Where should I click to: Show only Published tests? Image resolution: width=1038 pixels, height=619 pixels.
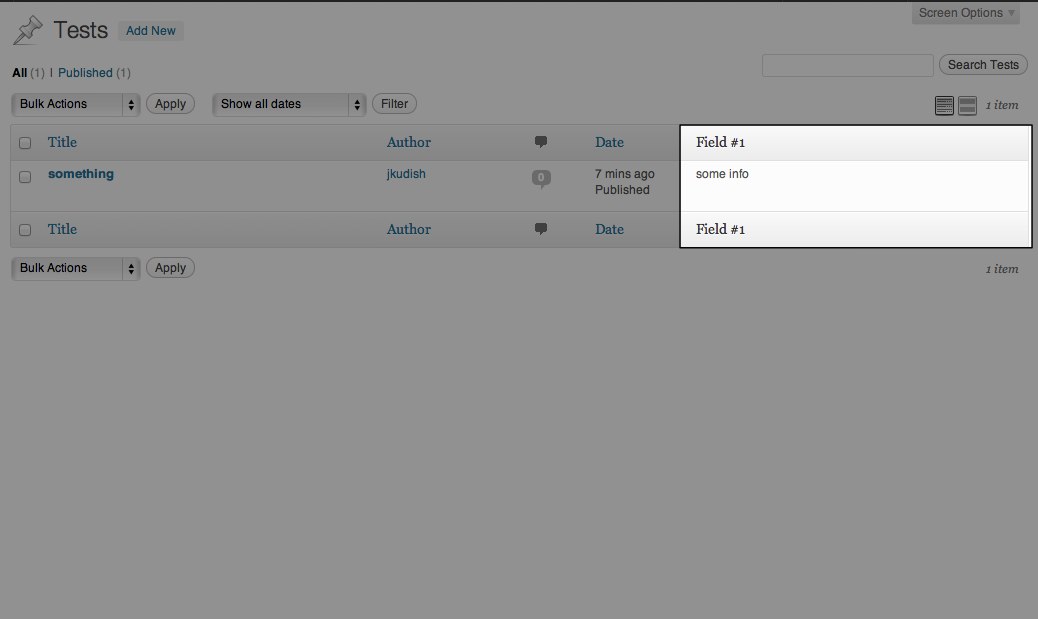tap(85, 73)
